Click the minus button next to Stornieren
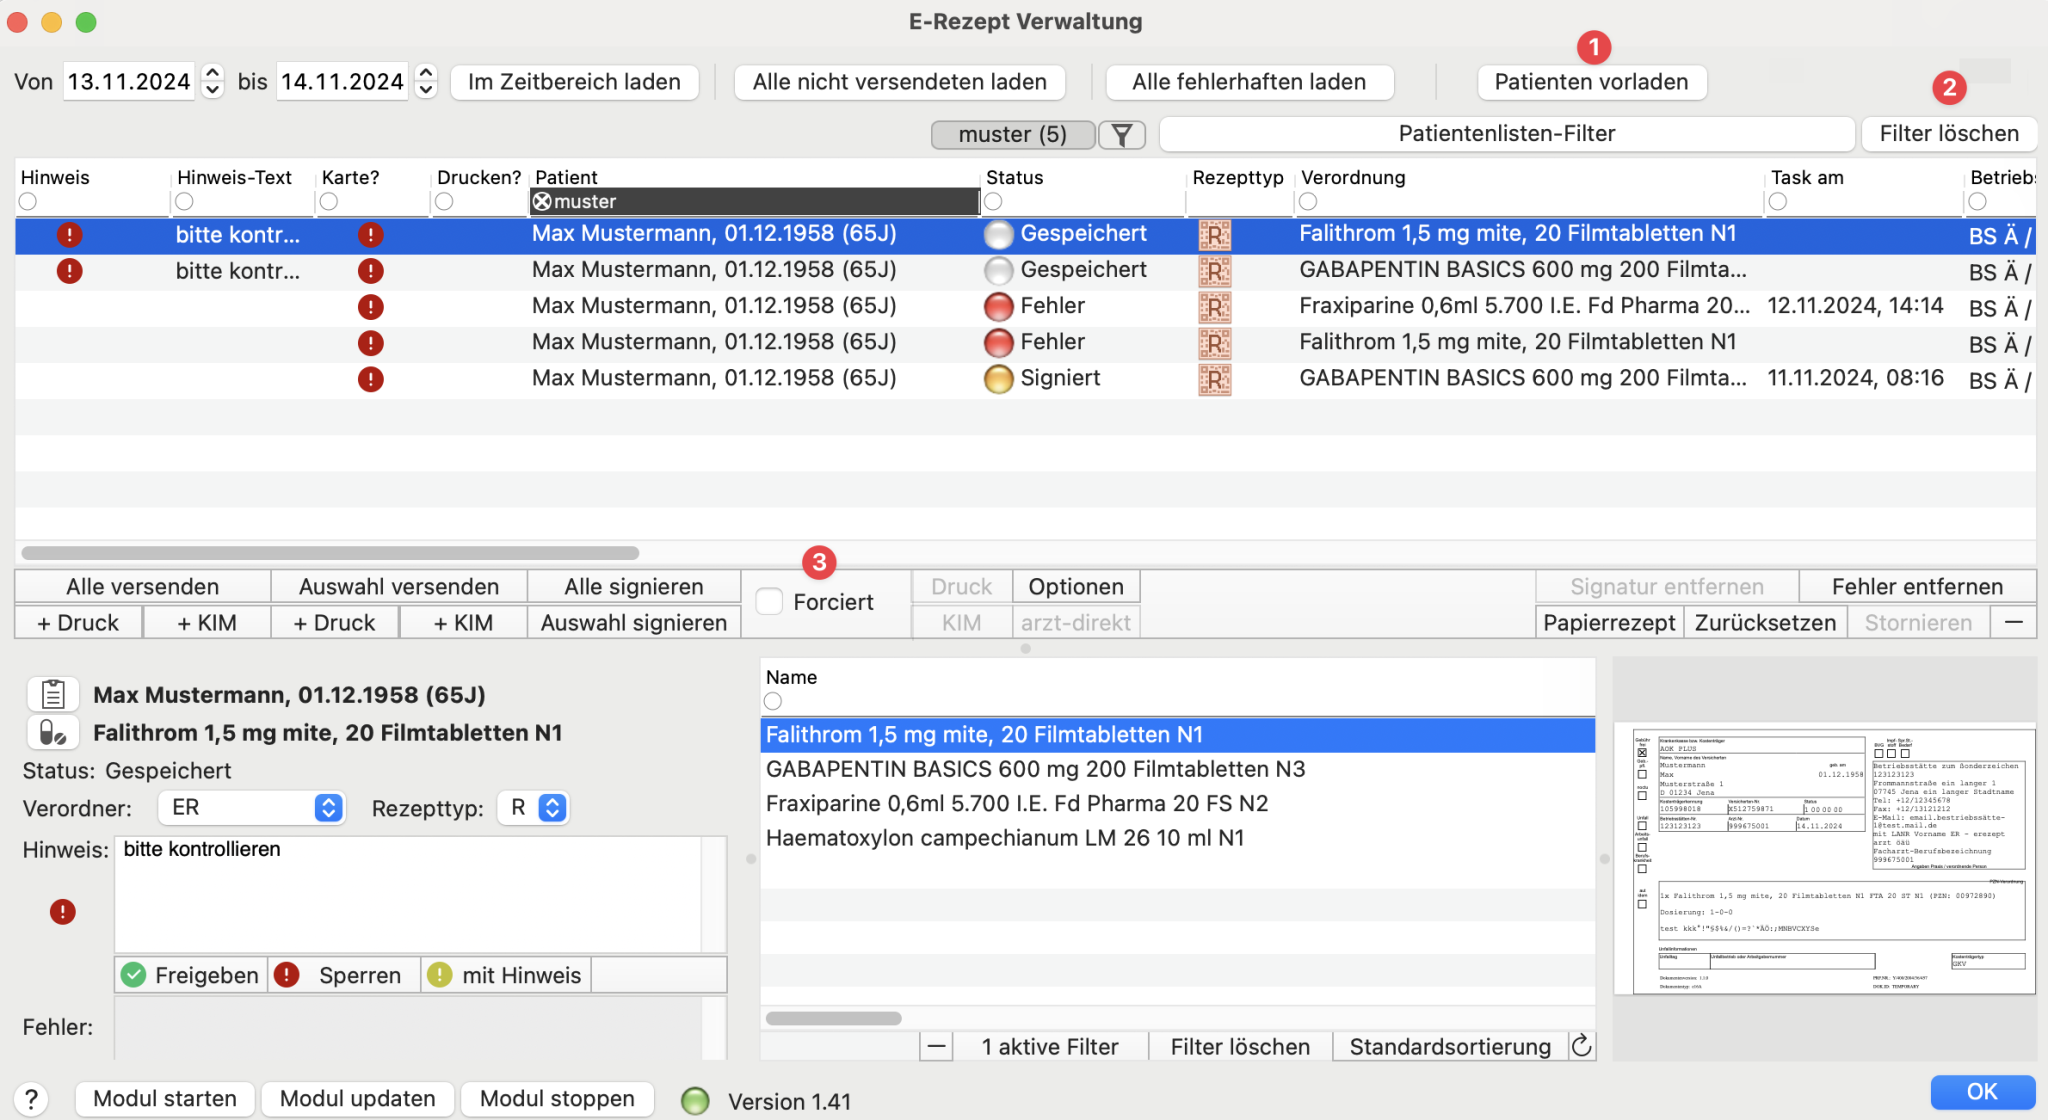 point(2013,622)
